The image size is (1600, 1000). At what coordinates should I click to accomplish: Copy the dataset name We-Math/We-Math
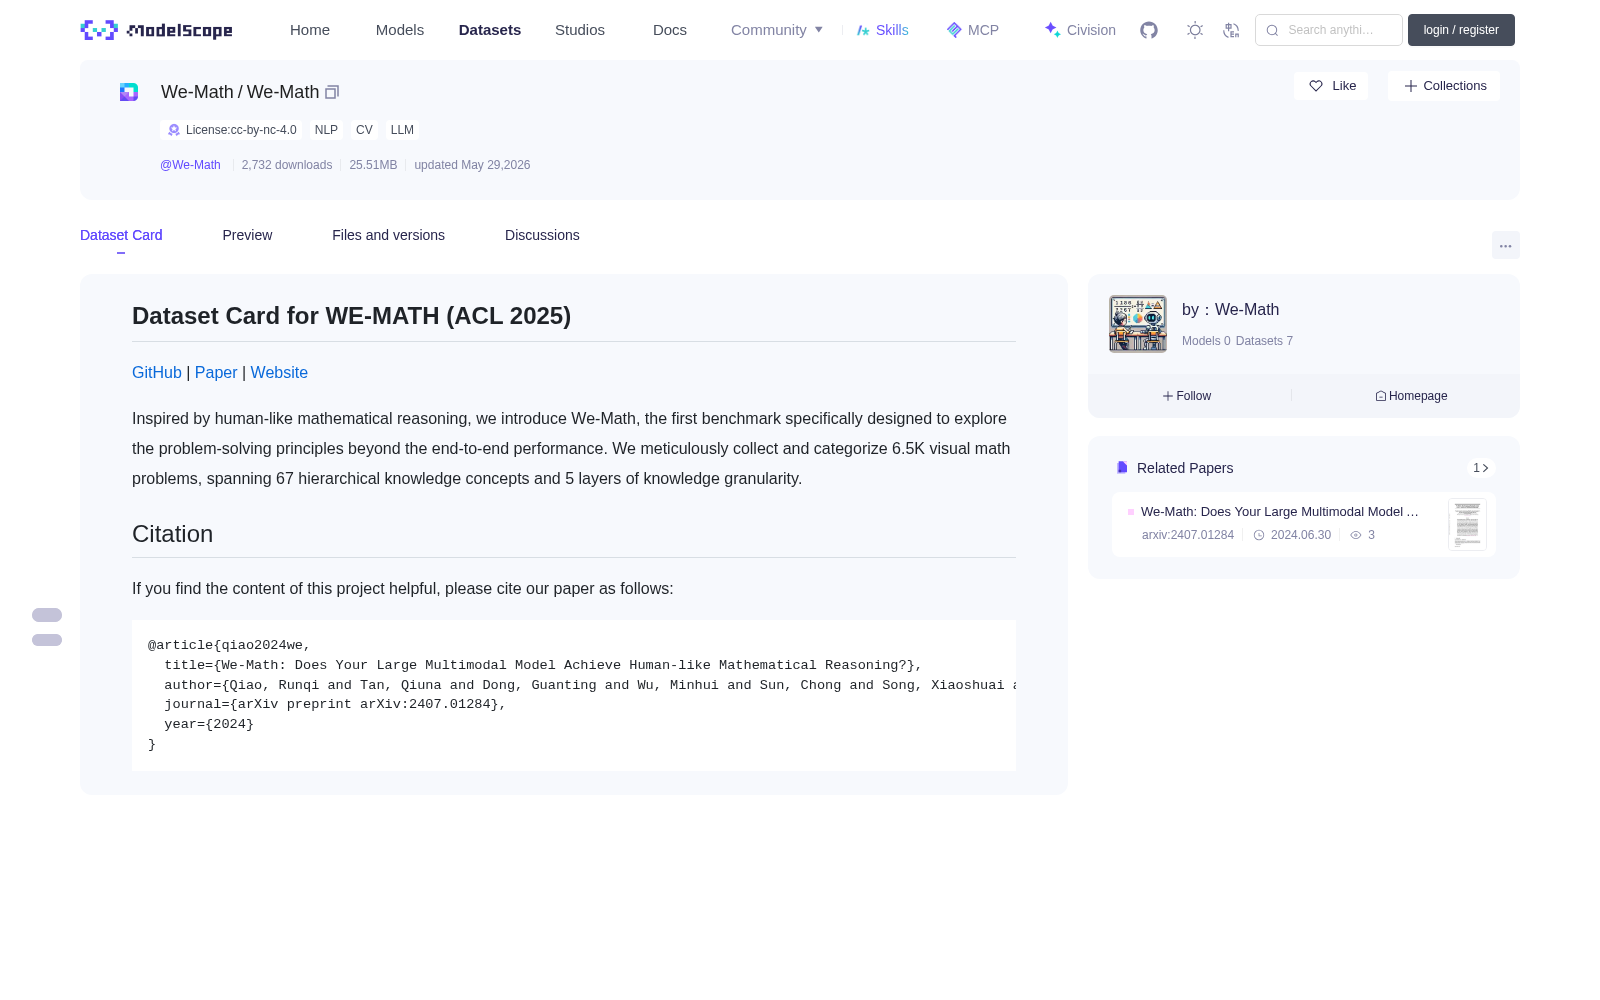332,92
